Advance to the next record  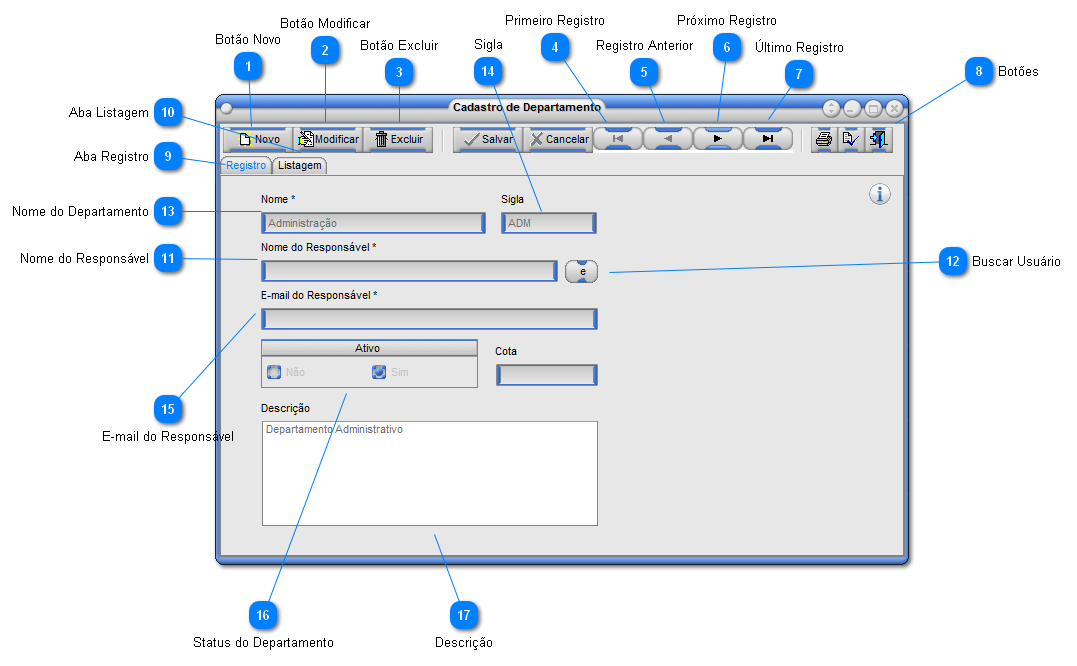click(x=718, y=139)
